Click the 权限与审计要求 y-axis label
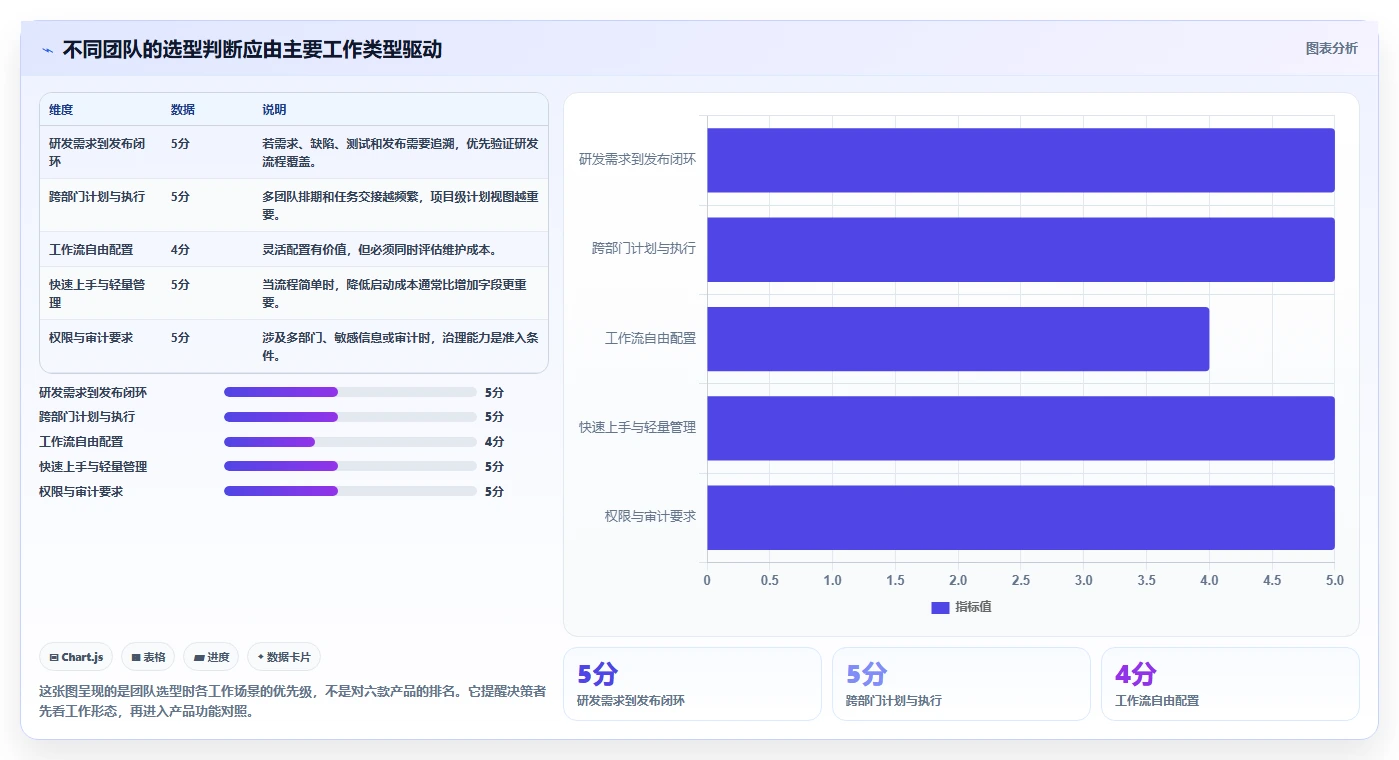The height and width of the screenshot is (760, 1399). tap(650, 517)
